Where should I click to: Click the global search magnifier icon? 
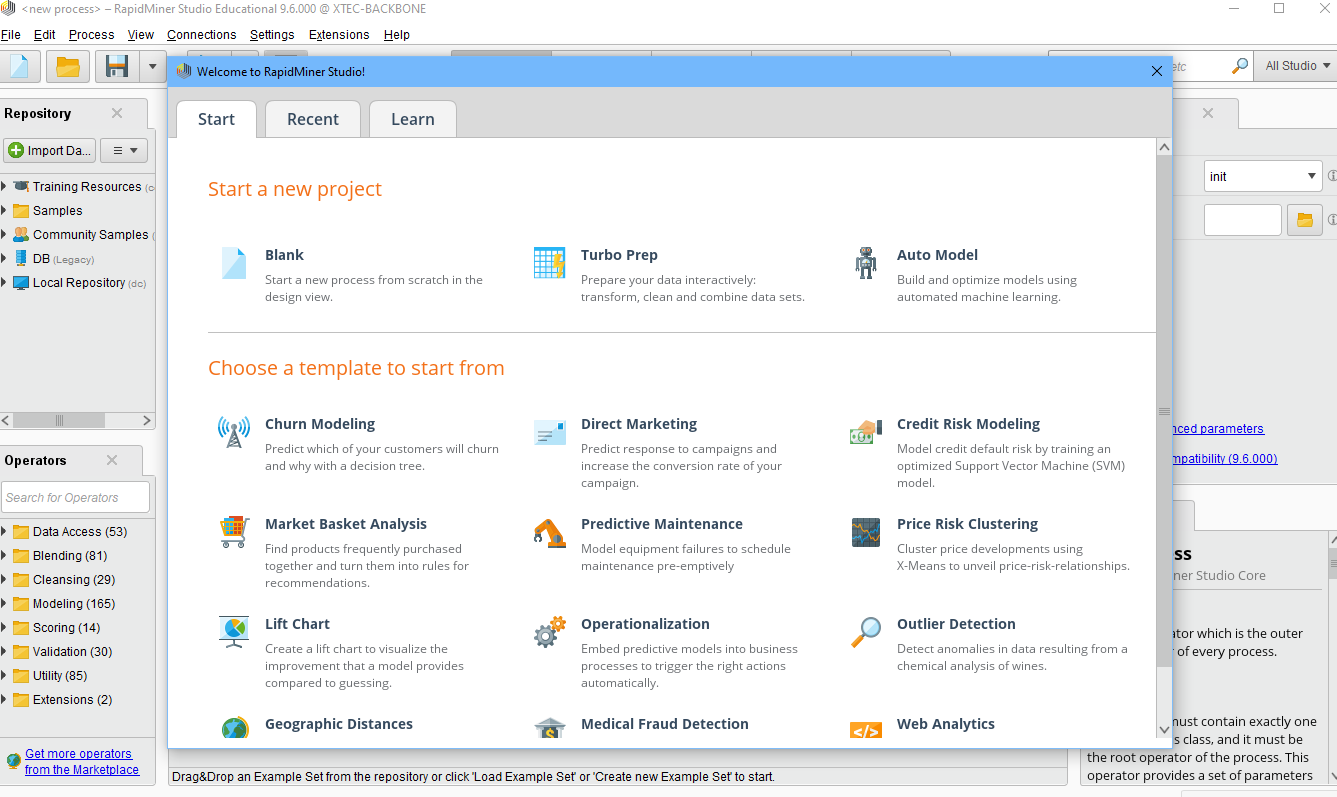(x=1240, y=66)
